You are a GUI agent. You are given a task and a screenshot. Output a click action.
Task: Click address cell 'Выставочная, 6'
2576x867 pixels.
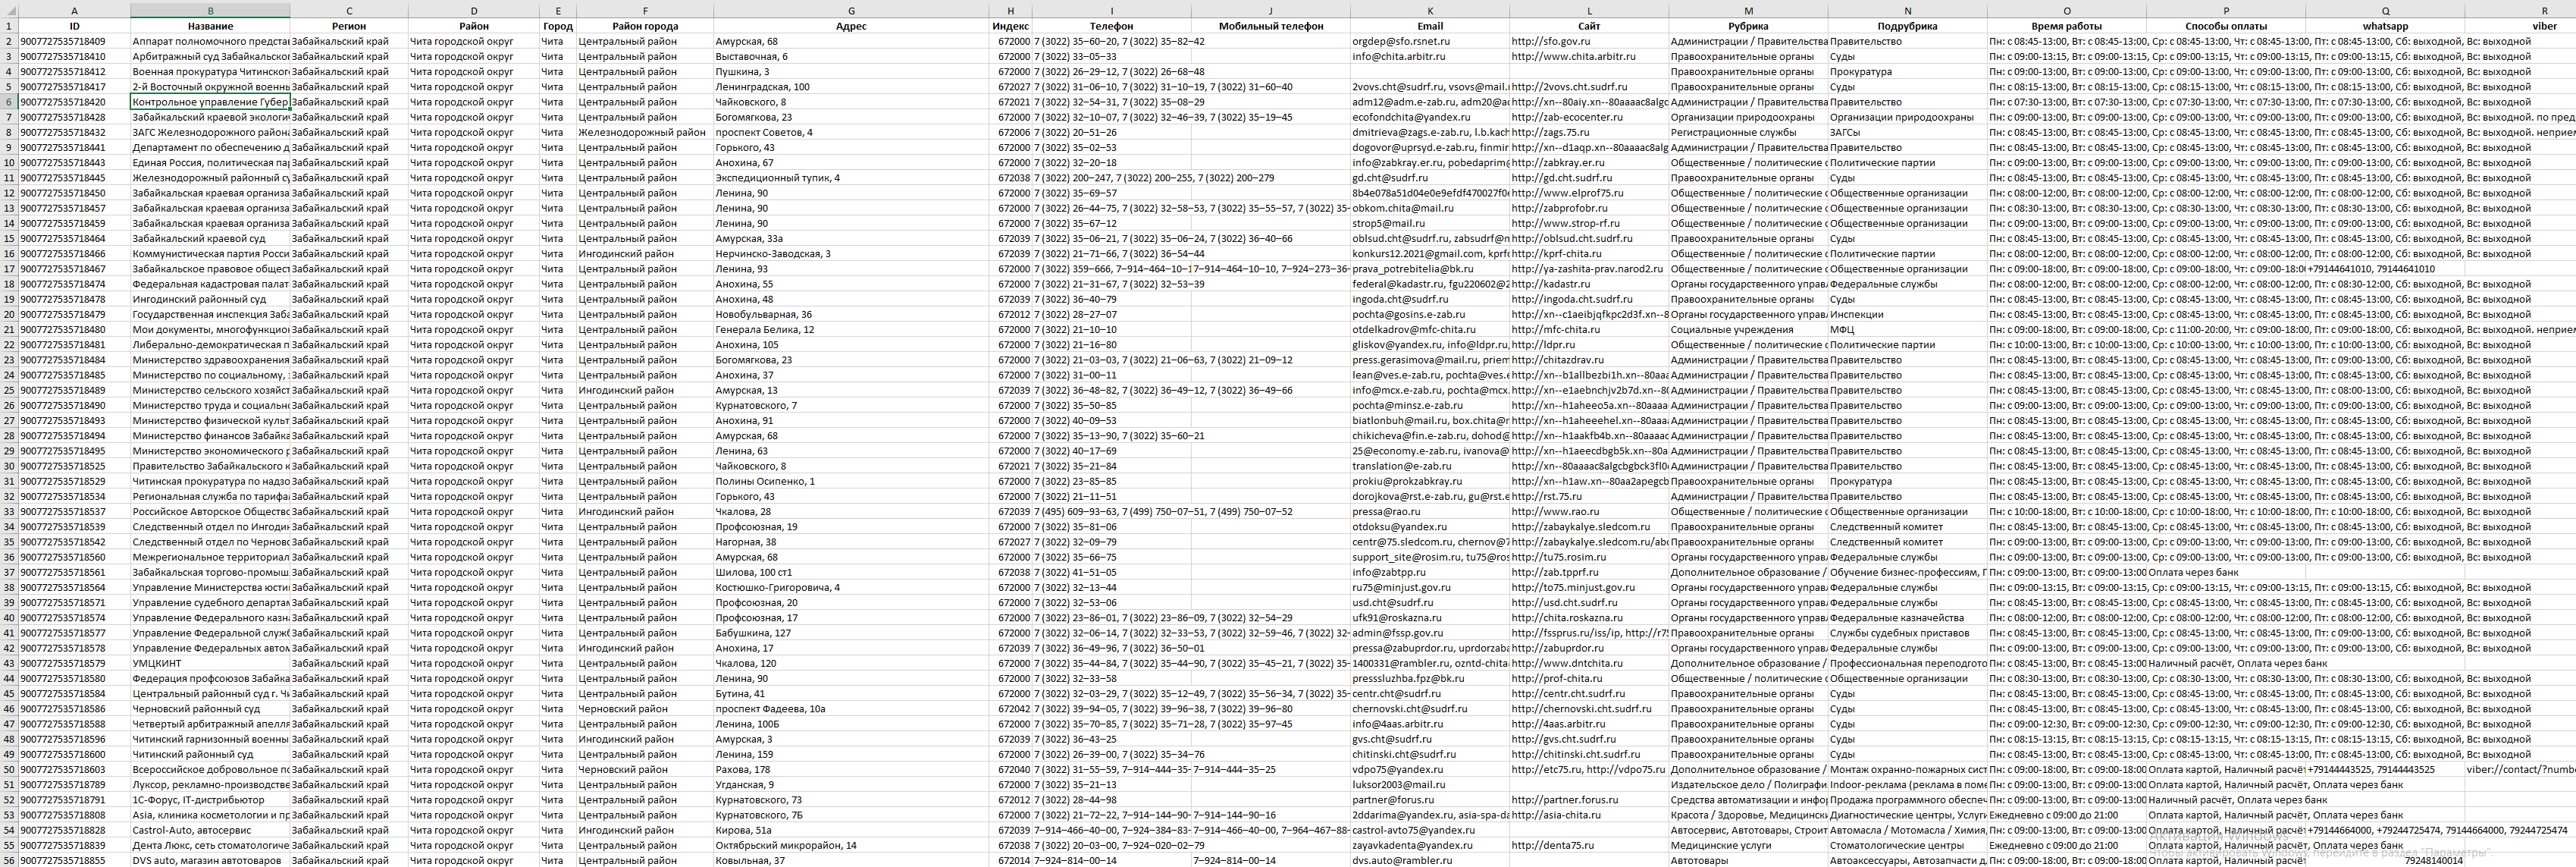point(851,57)
